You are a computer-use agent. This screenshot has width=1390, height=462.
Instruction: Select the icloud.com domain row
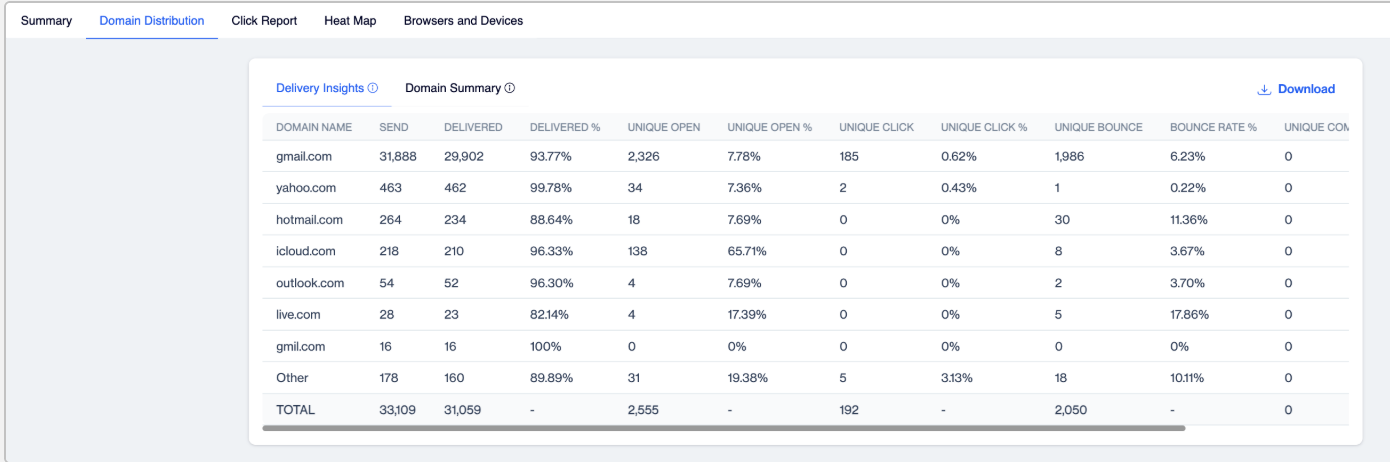(806, 251)
